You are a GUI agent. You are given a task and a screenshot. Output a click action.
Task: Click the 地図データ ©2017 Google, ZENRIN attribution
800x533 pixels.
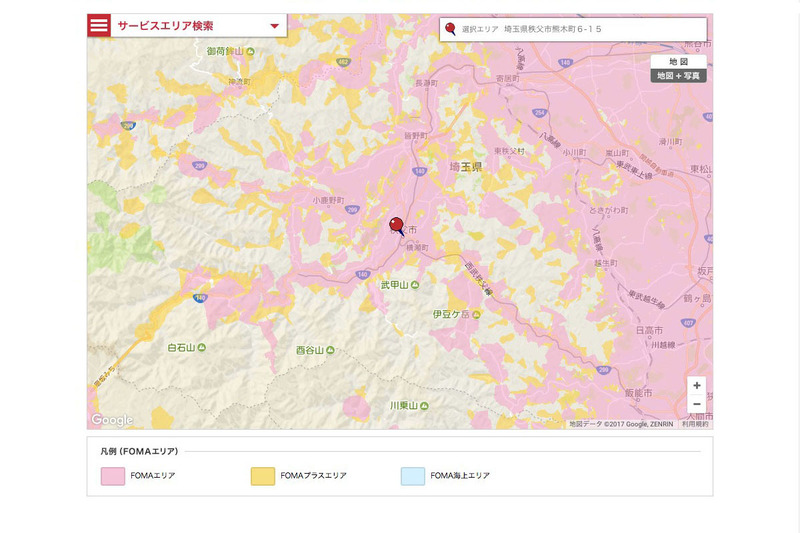(x=621, y=424)
